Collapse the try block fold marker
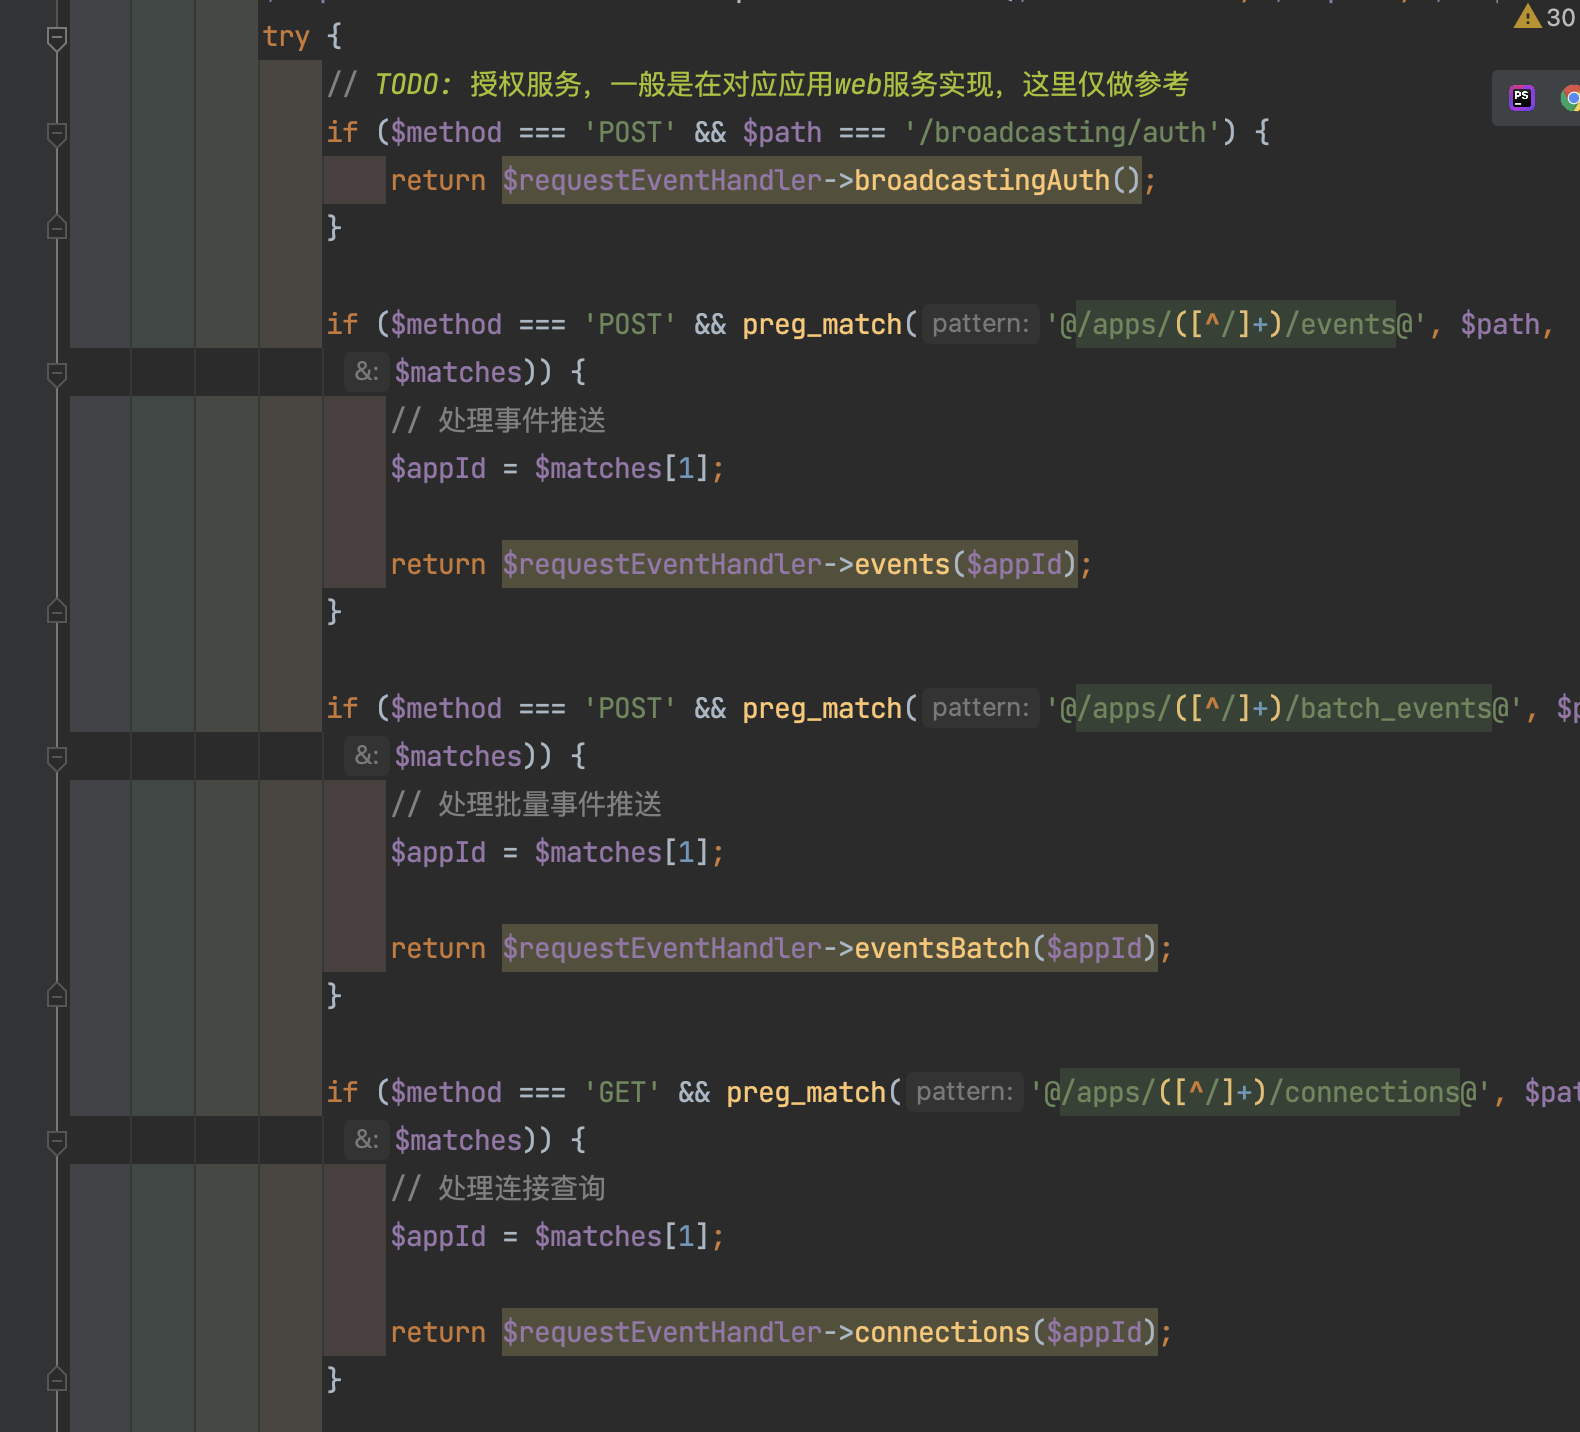The image size is (1580, 1432). [57, 38]
